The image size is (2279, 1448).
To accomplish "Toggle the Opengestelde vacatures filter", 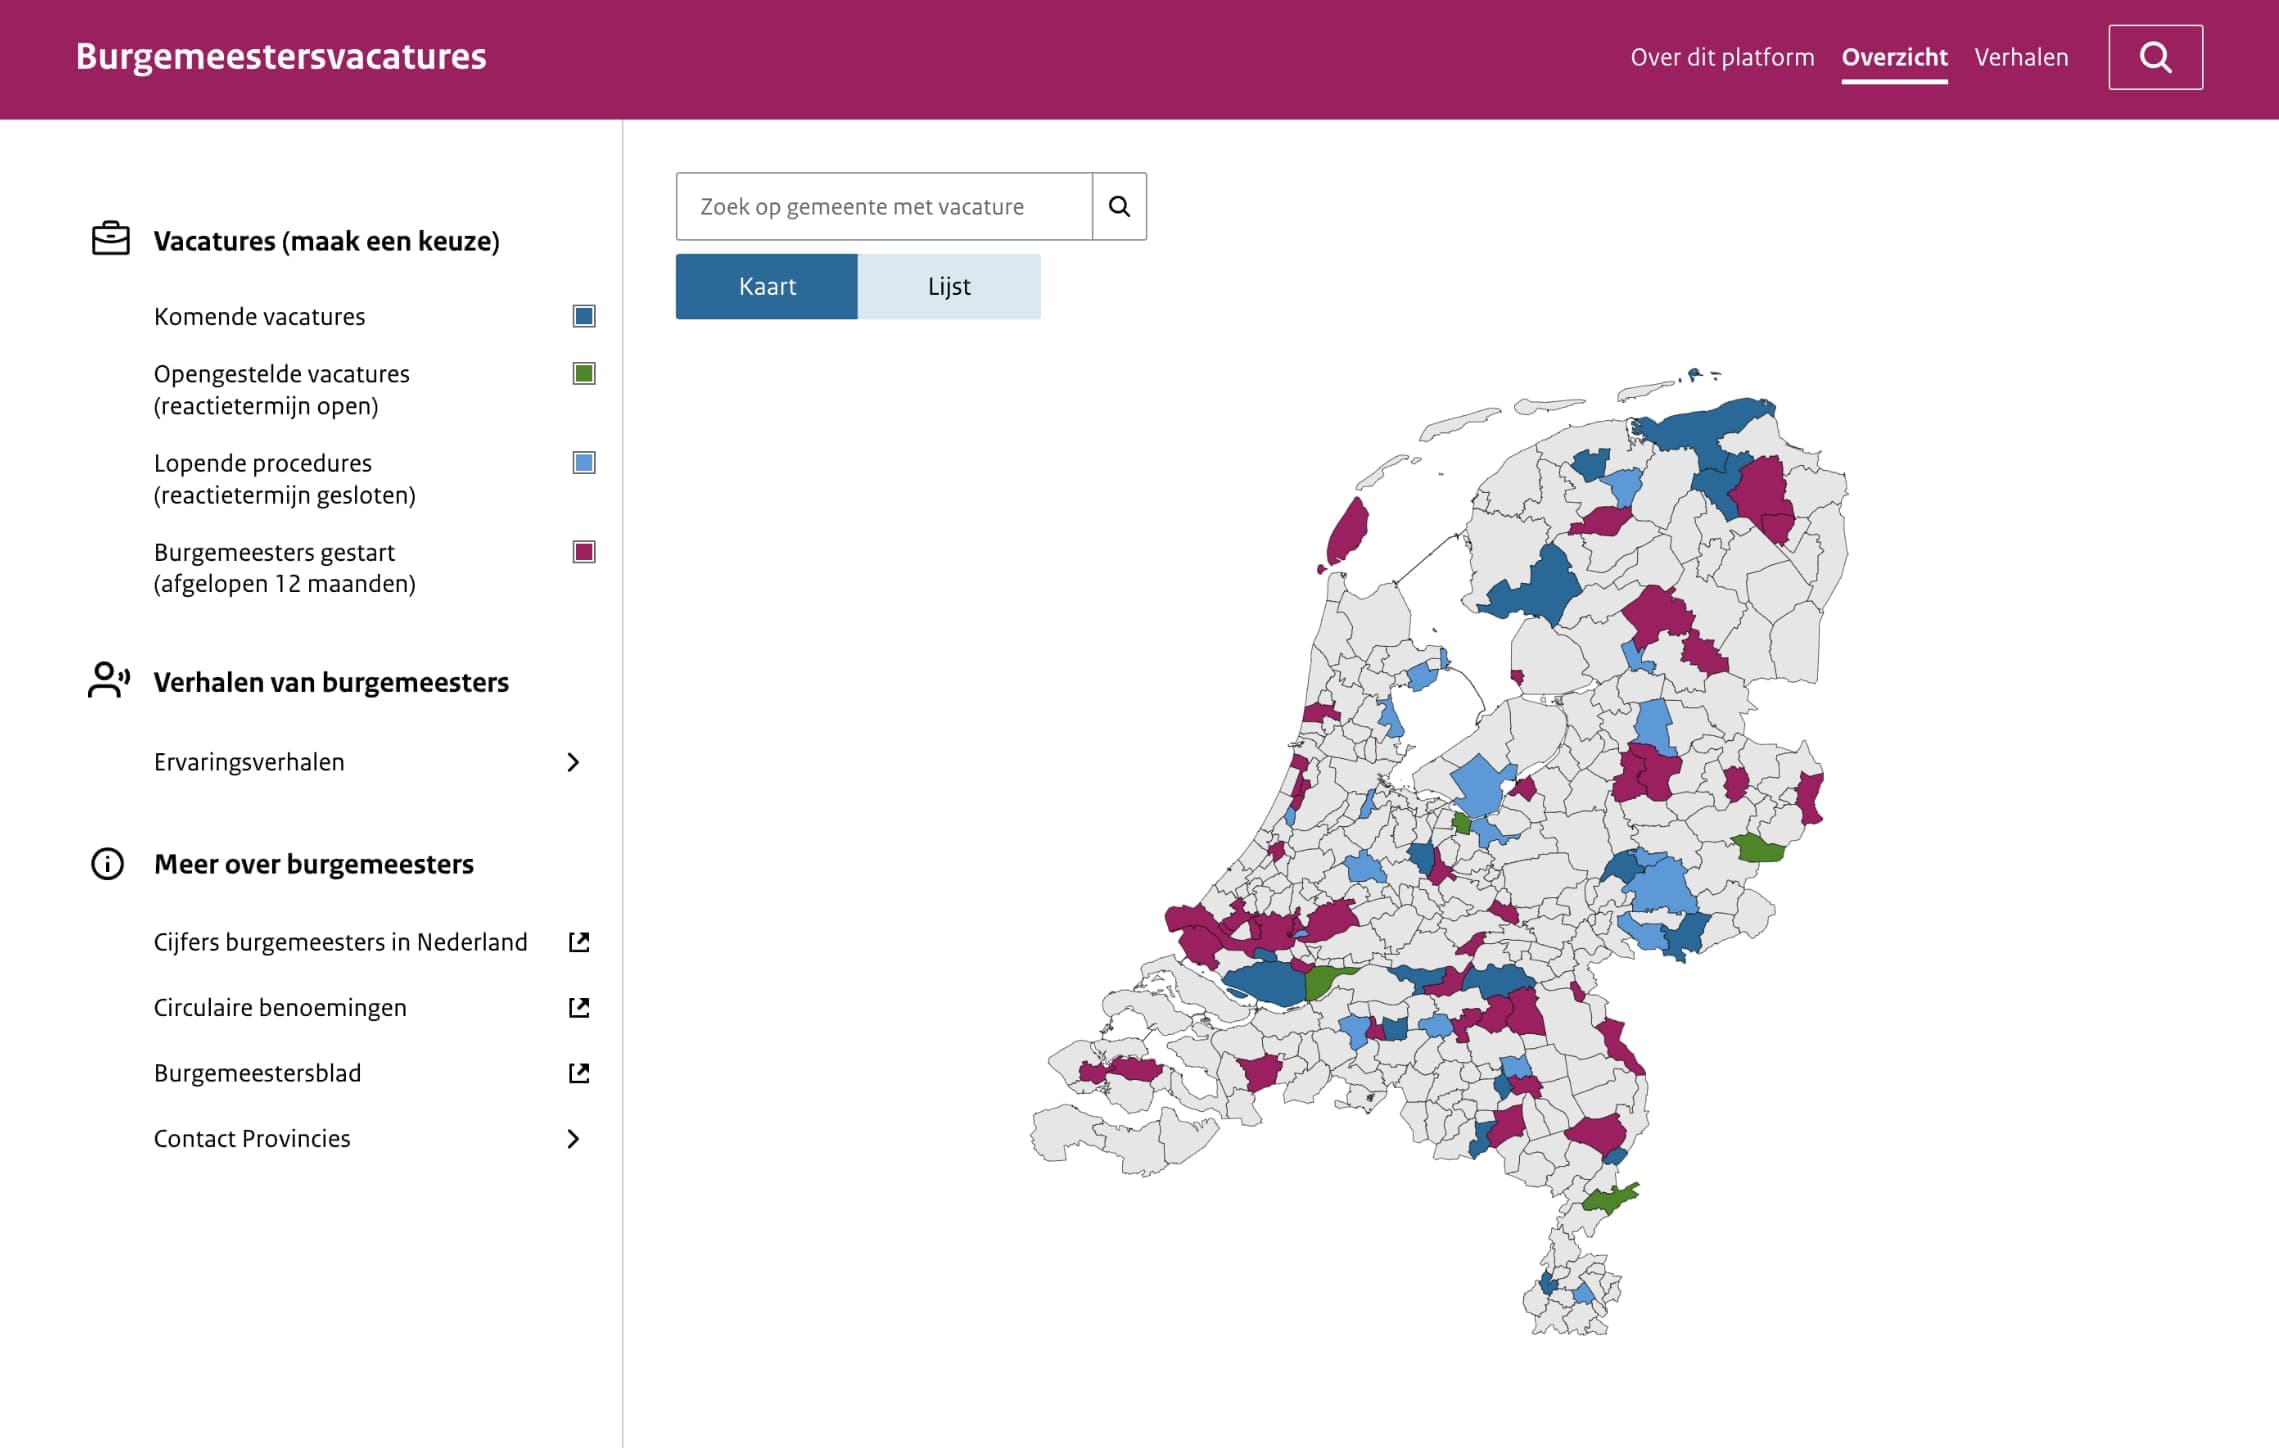I will tap(583, 373).
